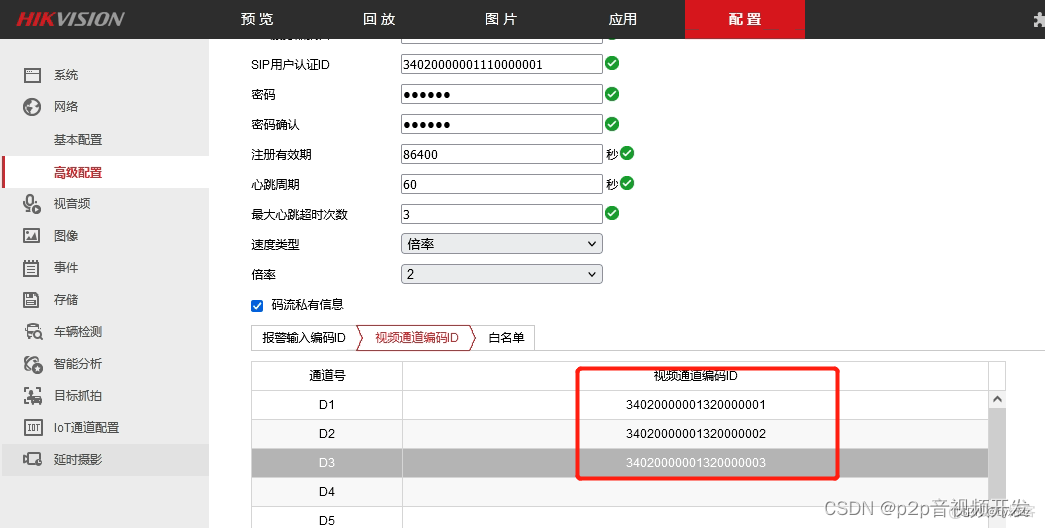Click channel ID 34020000001320000003
Image resolution: width=1045 pixels, height=528 pixels.
point(696,463)
